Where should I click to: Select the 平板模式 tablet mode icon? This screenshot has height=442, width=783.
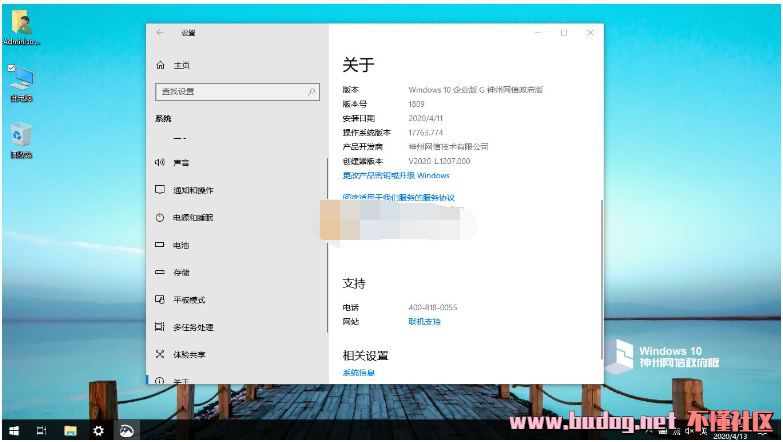[x=160, y=299]
